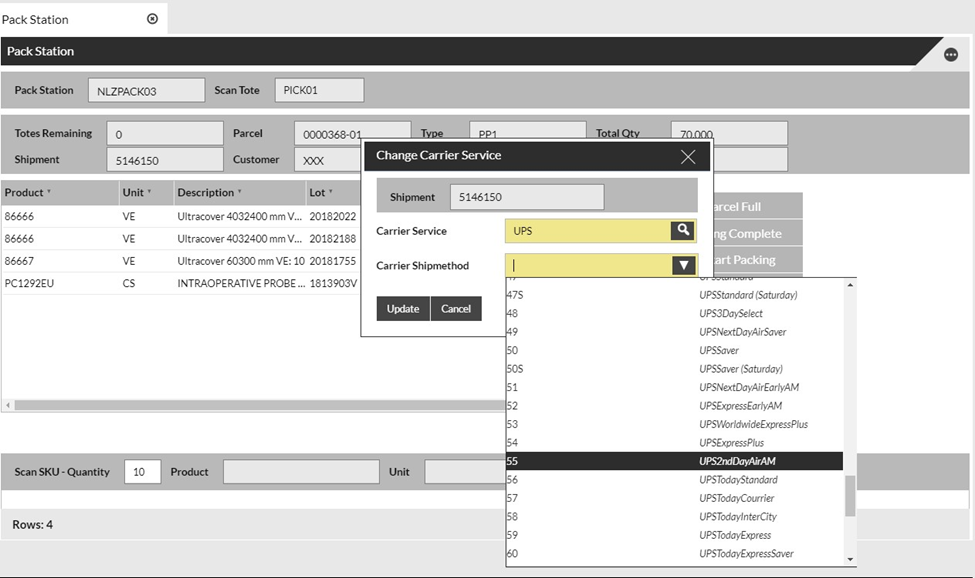975x578 pixels.
Task: Choose UPSTodayStandard option 56
Action: click(674, 480)
